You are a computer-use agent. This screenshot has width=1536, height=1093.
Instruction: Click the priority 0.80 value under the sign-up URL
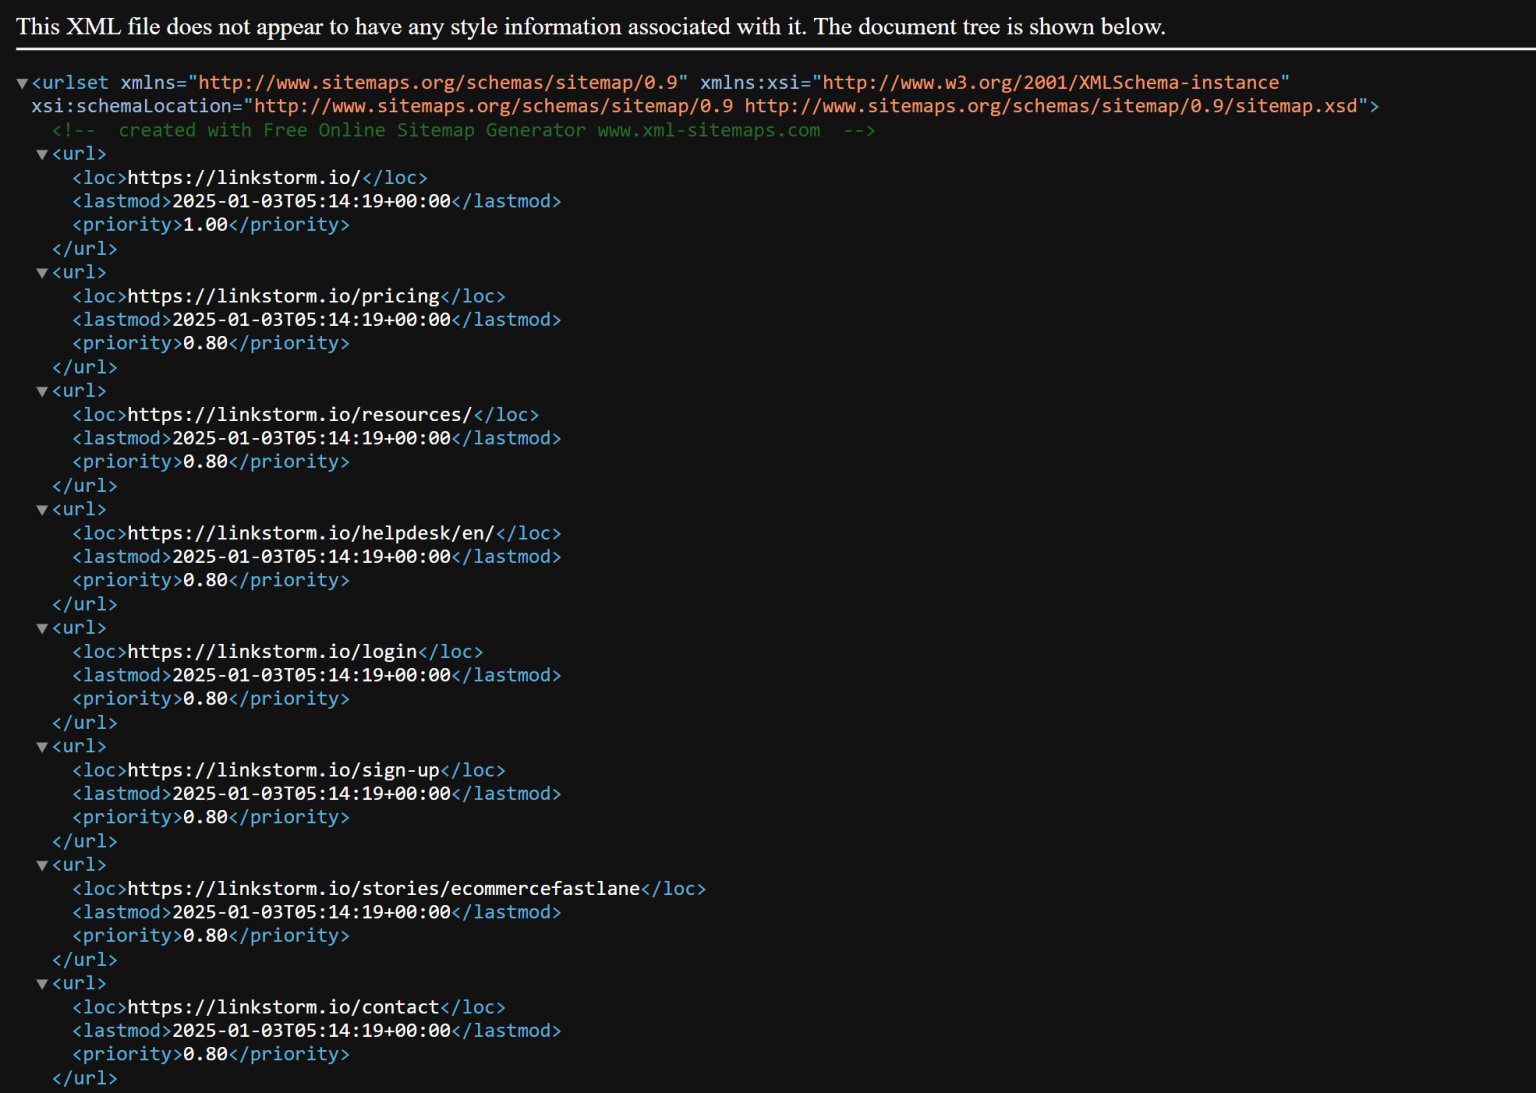pyautogui.click(x=206, y=817)
